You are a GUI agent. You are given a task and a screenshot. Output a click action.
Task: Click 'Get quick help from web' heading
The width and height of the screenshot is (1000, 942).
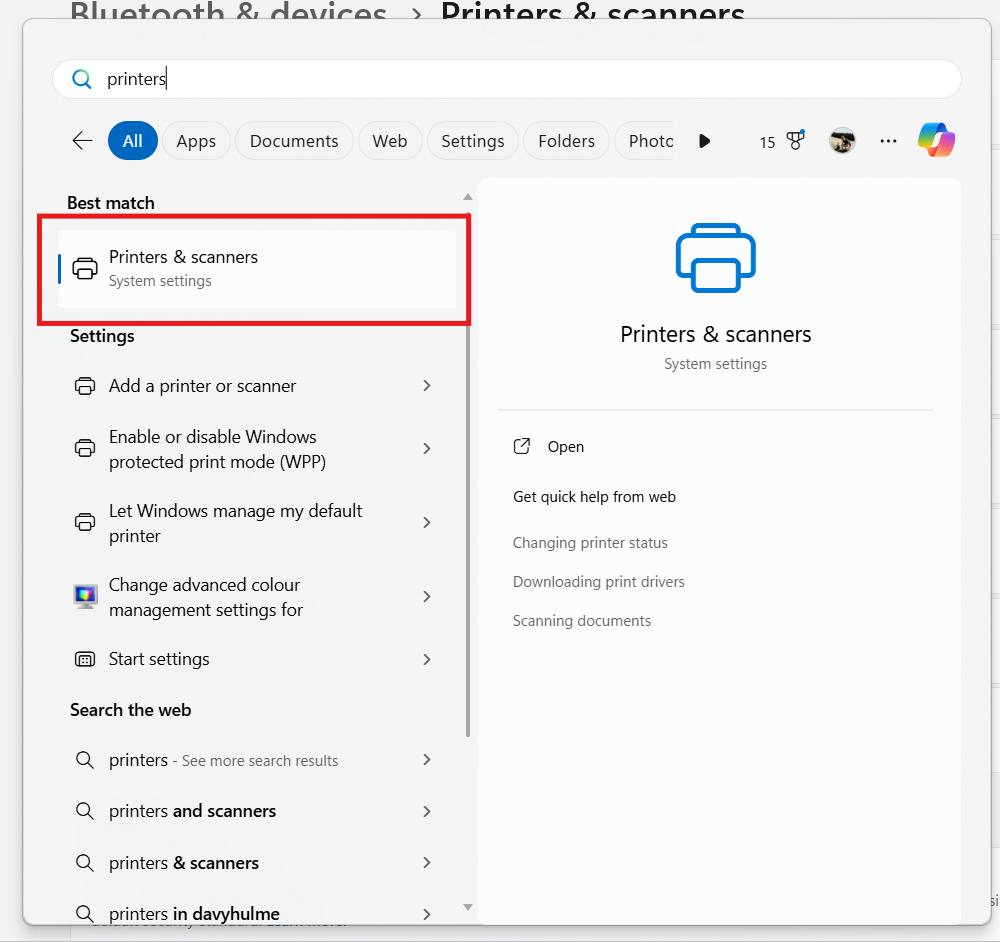(594, 497)
